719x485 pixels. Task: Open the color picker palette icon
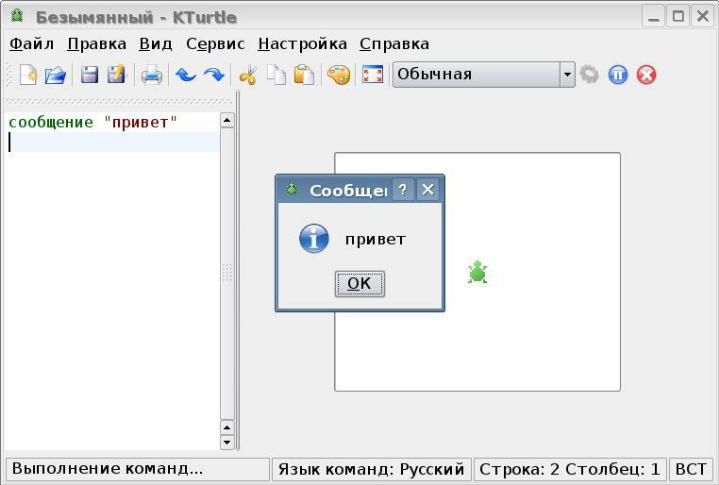click(339, 75)
